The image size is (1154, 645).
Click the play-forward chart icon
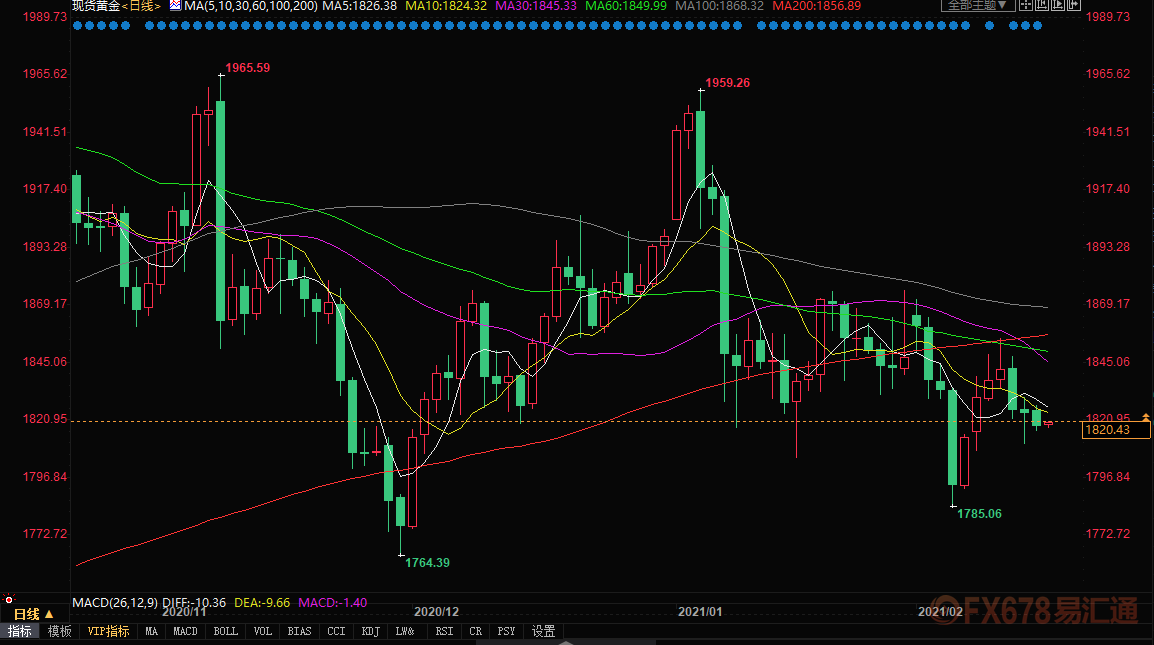click(1059, 6)
